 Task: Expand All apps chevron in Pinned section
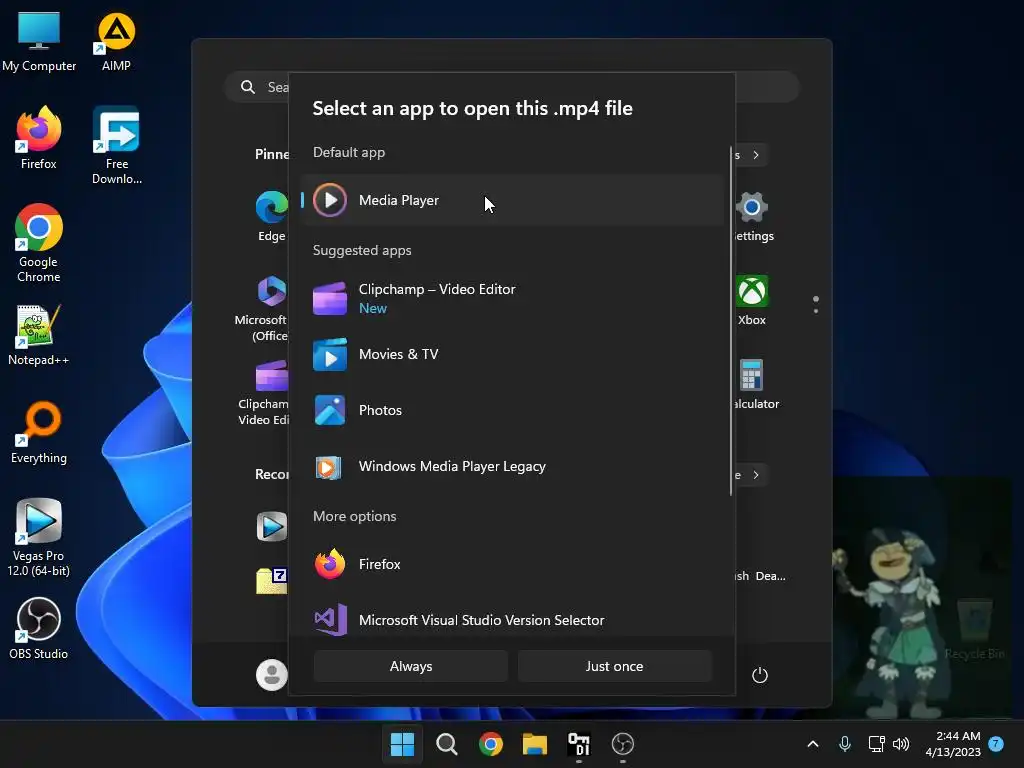tap(756, 155)
